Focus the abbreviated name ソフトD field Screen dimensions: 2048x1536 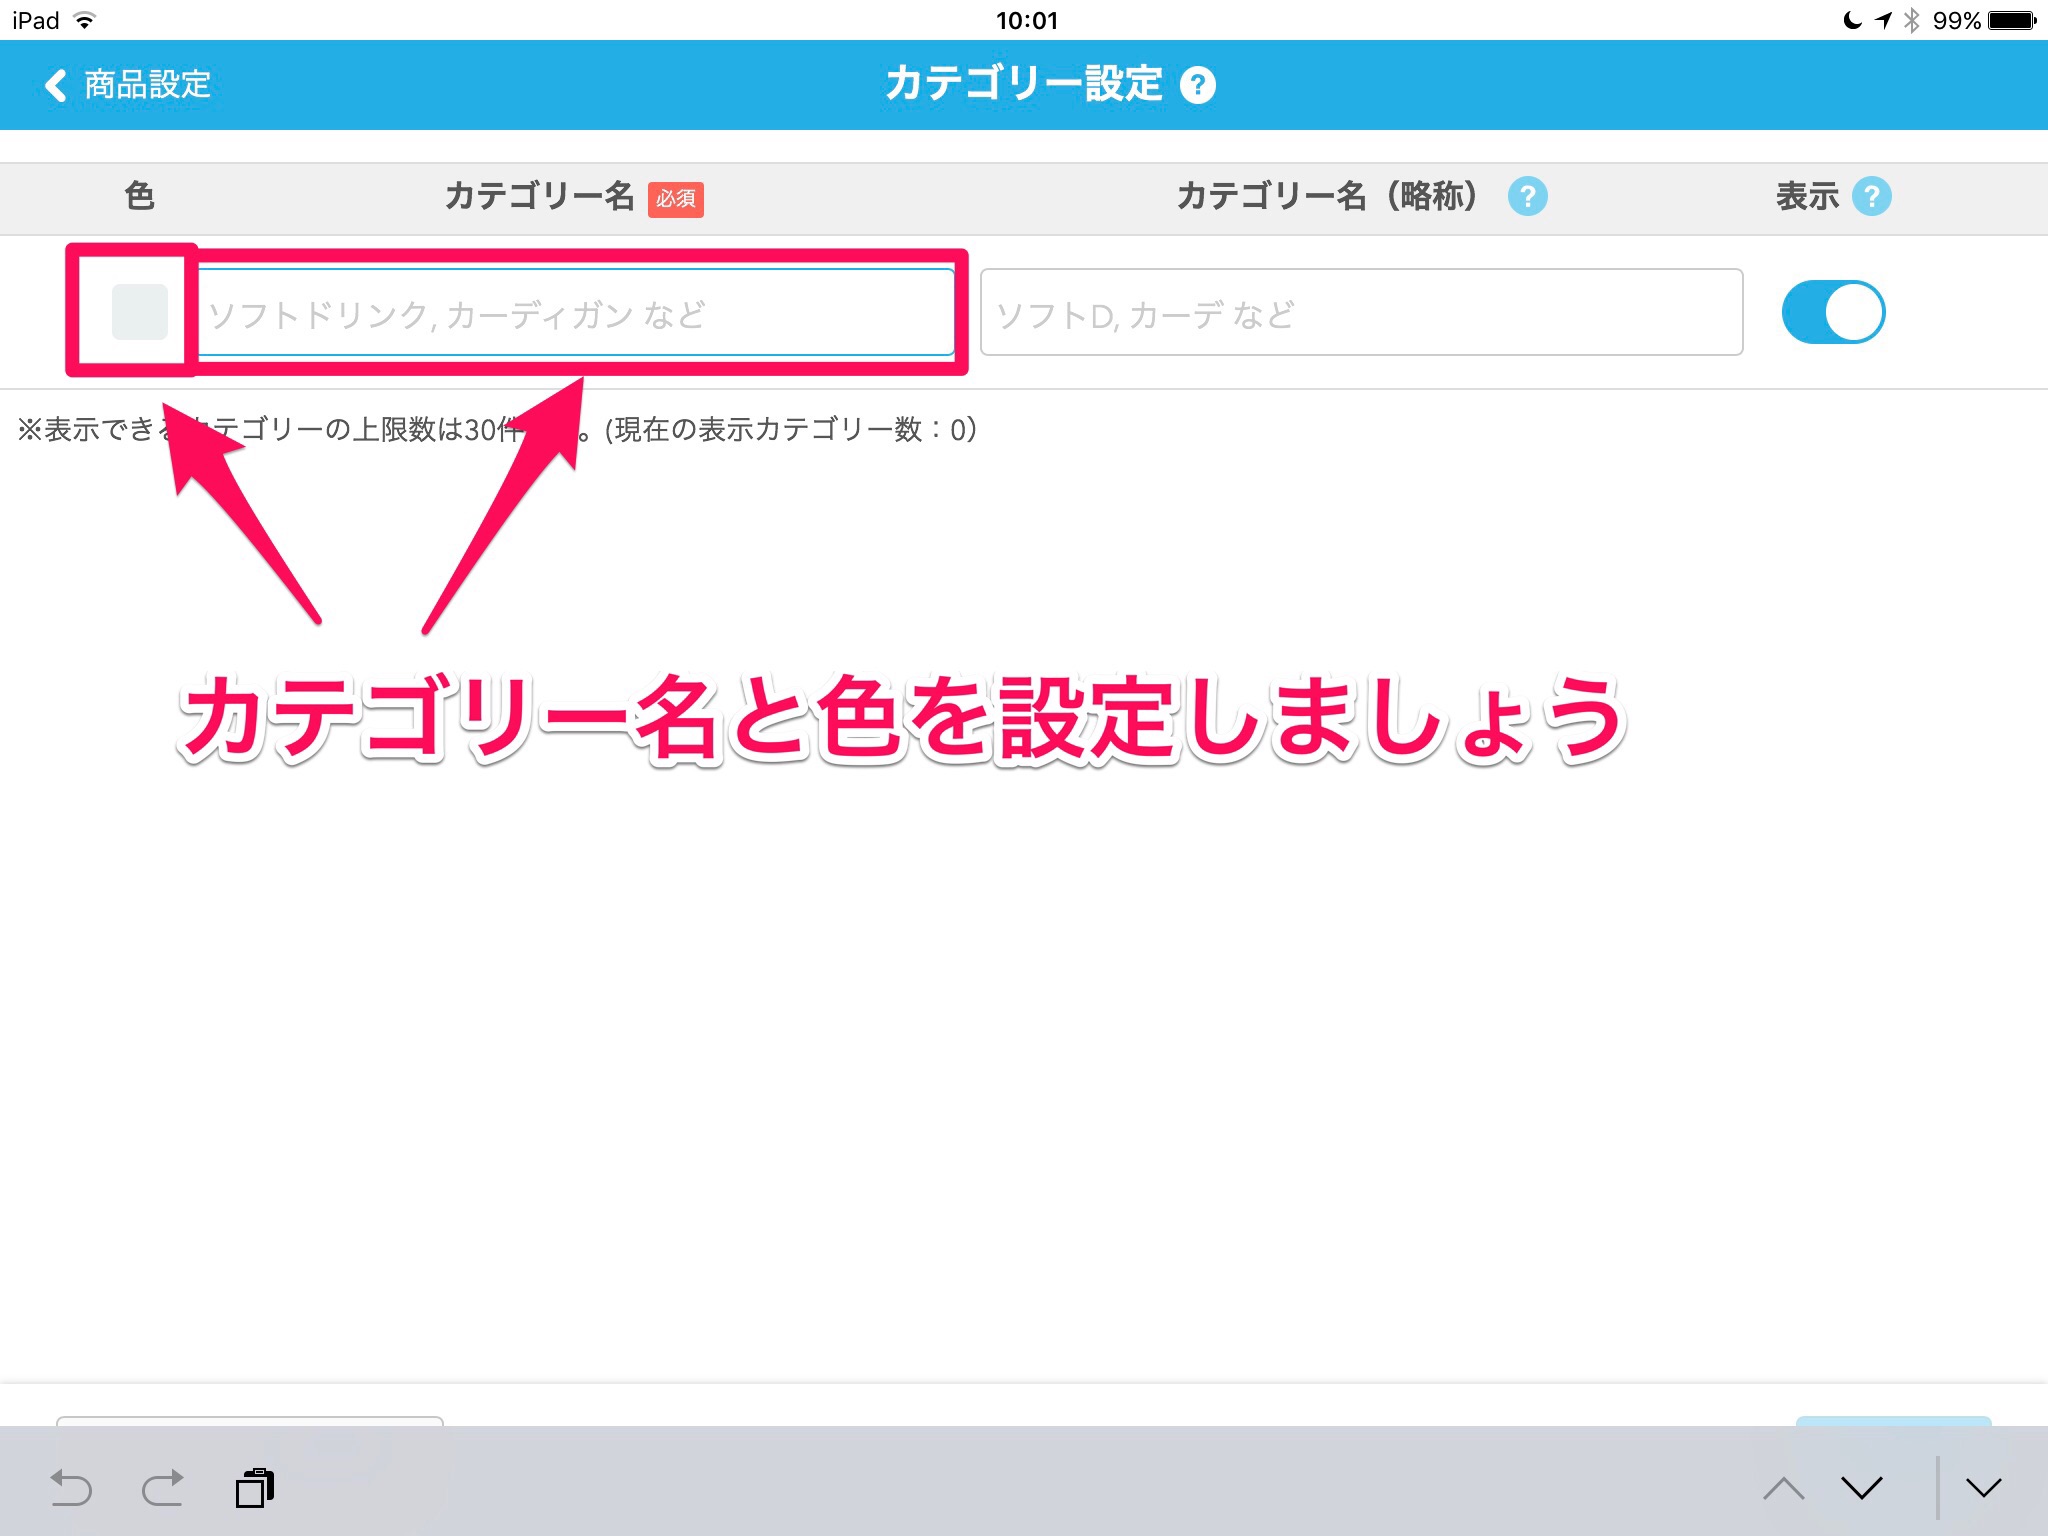[1360, 312]
